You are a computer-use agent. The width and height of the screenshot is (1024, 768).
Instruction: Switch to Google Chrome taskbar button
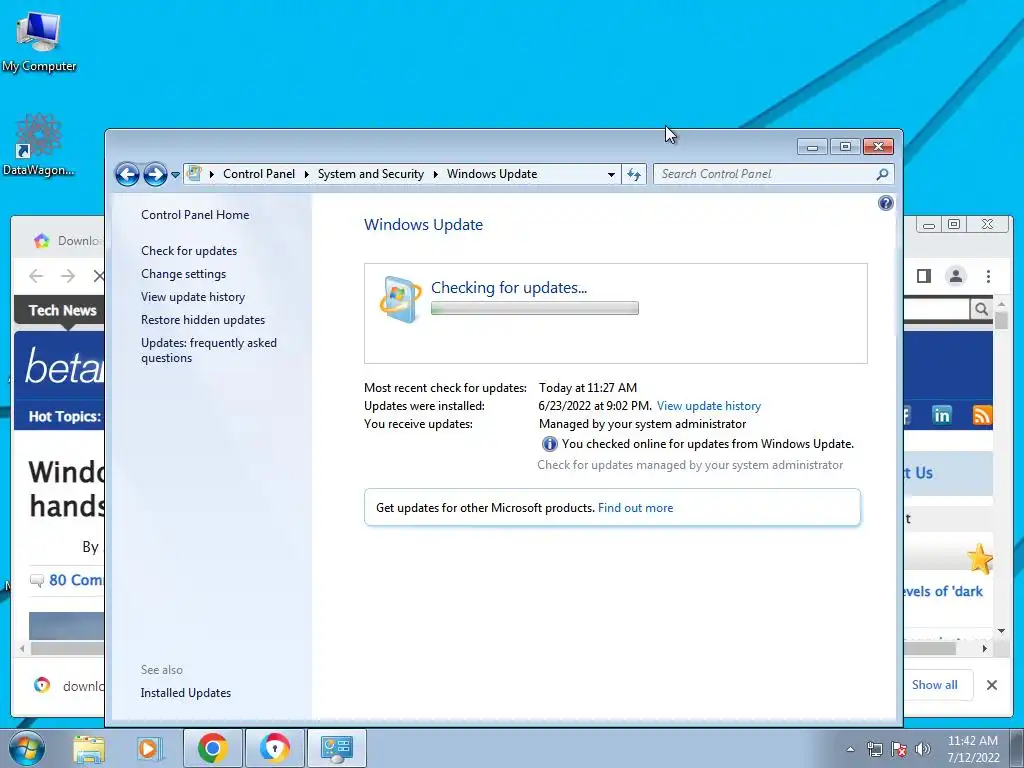point(212,748)
